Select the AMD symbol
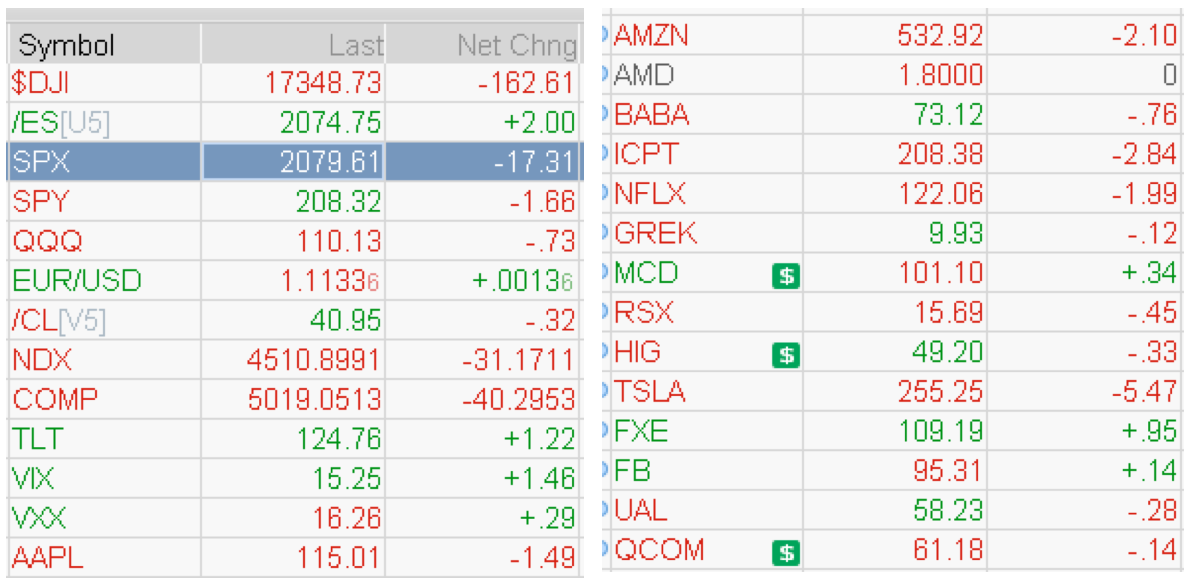1198x582 pixels. click(x=645, y=75)
